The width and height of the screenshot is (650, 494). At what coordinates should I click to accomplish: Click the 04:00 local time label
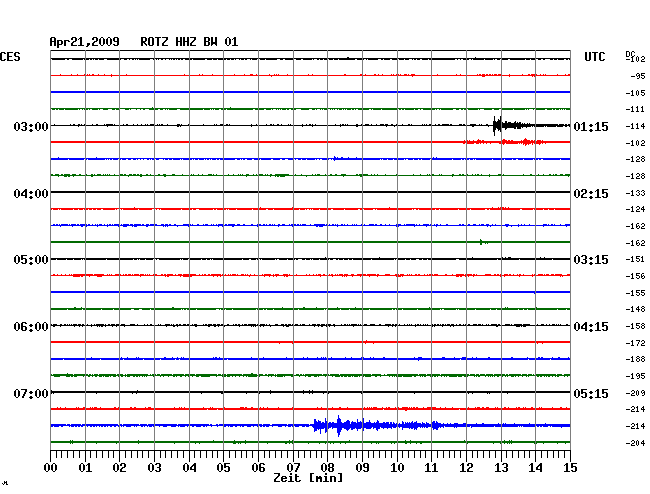tap(31, 194)
